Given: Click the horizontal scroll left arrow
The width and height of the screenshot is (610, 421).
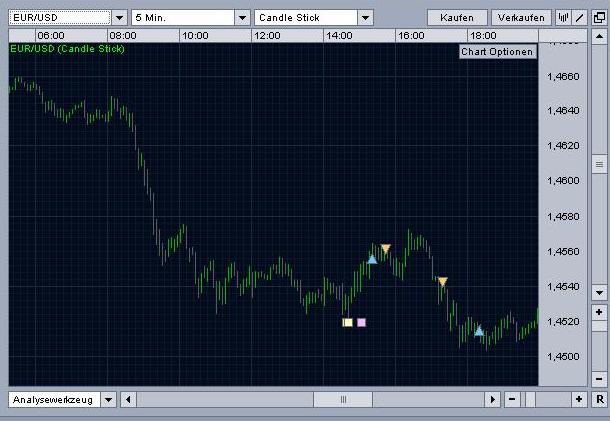Looking at the screenshot, I should tap(128, 400).
